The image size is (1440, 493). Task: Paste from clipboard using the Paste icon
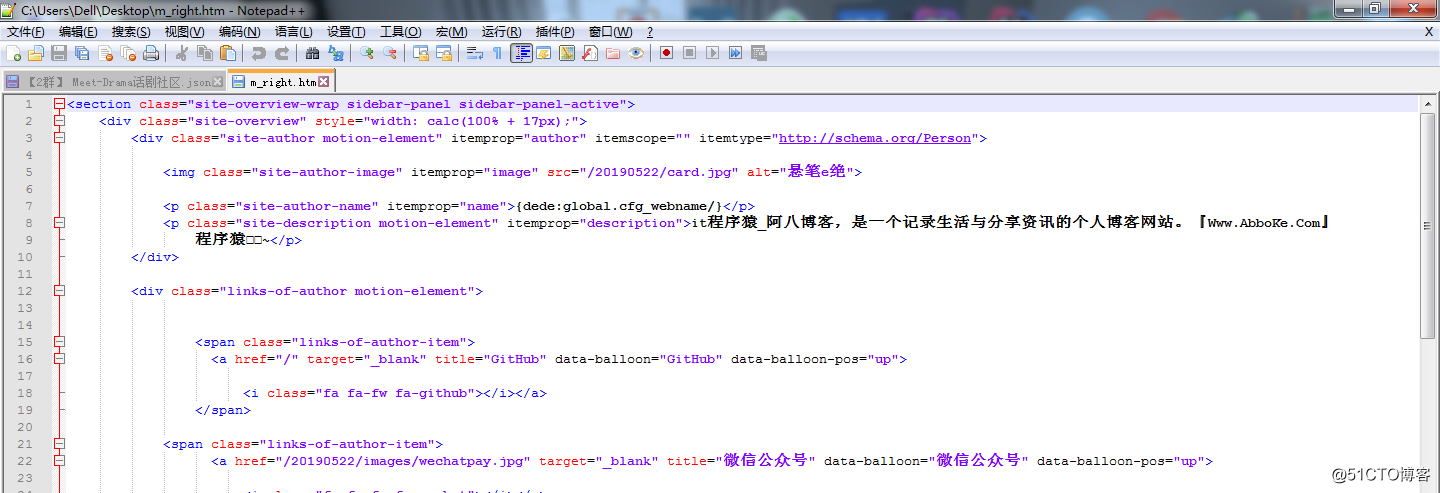228,53
